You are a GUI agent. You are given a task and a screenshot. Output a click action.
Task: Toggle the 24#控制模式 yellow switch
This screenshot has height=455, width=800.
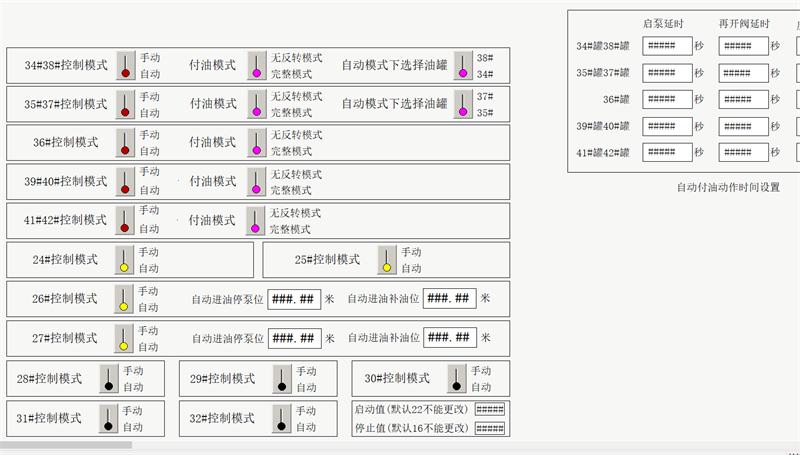(x=124, y=260)
